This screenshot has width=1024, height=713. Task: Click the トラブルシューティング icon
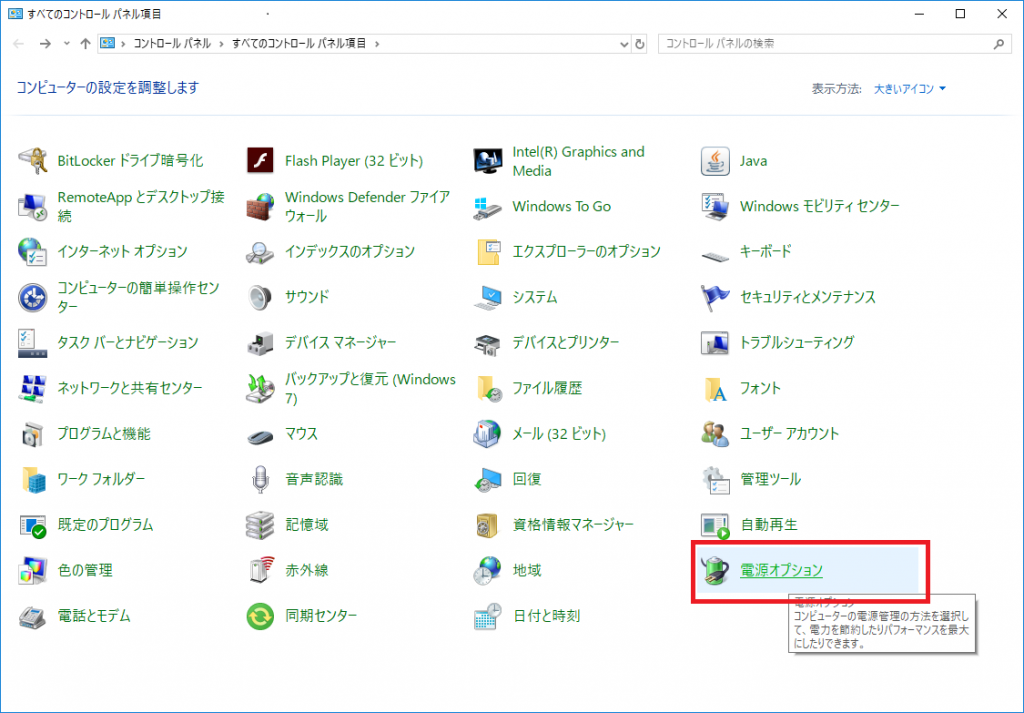[715, 343]
